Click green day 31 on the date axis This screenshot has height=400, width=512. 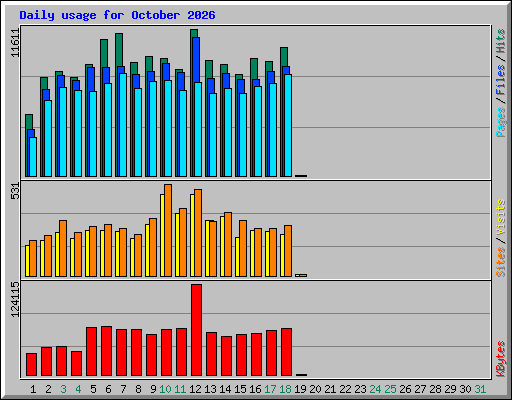point(480,389)
